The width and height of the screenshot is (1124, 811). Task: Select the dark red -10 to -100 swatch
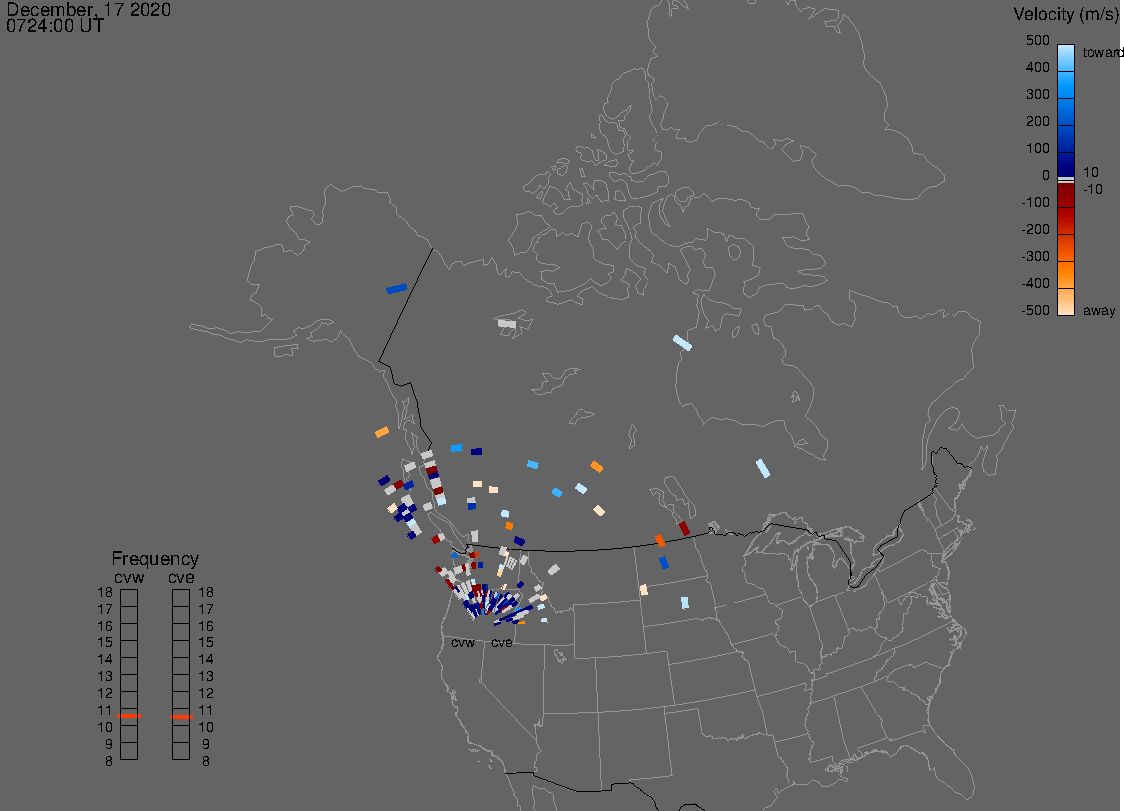(1066, 195)
